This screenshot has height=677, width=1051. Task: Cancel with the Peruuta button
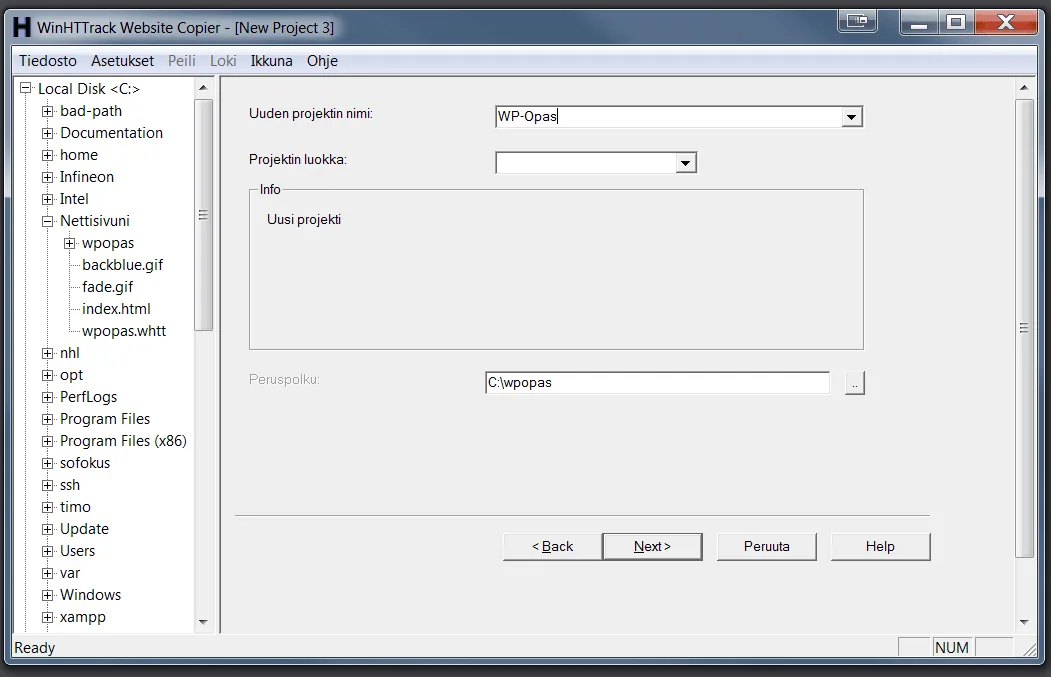point(767,547)
